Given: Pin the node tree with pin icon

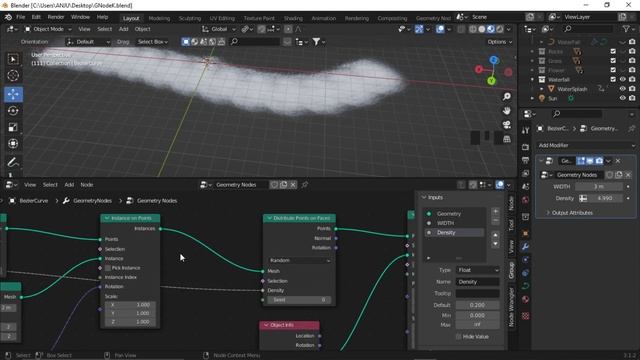Looking at the screenshot, I should pyautogui.click(x=304, y=185).
